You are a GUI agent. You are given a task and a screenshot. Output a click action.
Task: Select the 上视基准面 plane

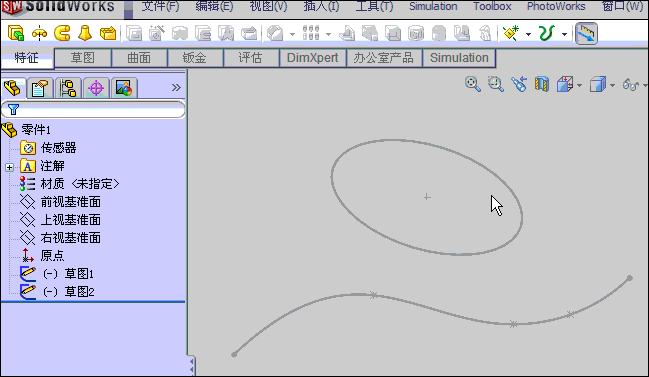pyautogui.click(x=71, y=220)
